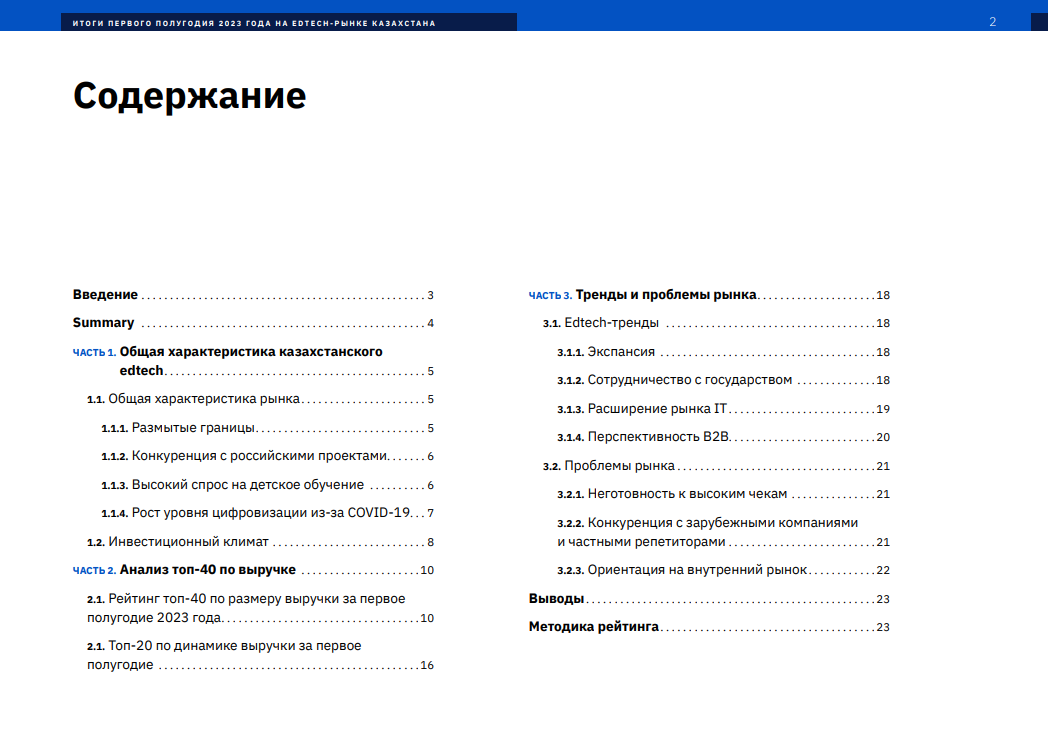The width and height of the screenshot is (1048, 738).
Task: Go to «Инвестиционный климат» entry
Action: [261, 541]
